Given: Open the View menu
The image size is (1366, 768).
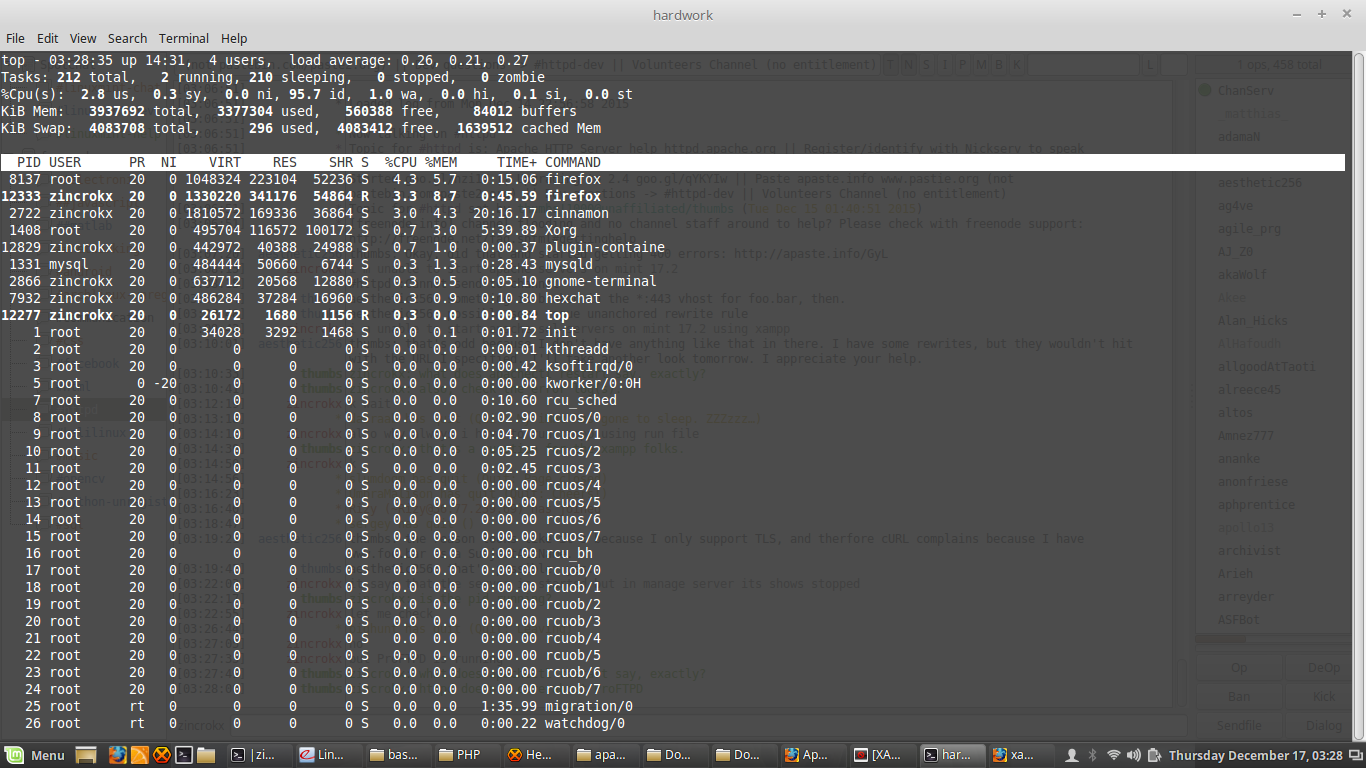Looking at the screenshot, I should tap(83, 38).
